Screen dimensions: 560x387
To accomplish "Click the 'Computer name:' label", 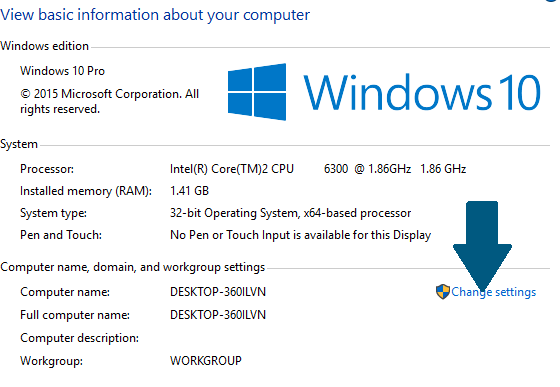I will (65, 292).
